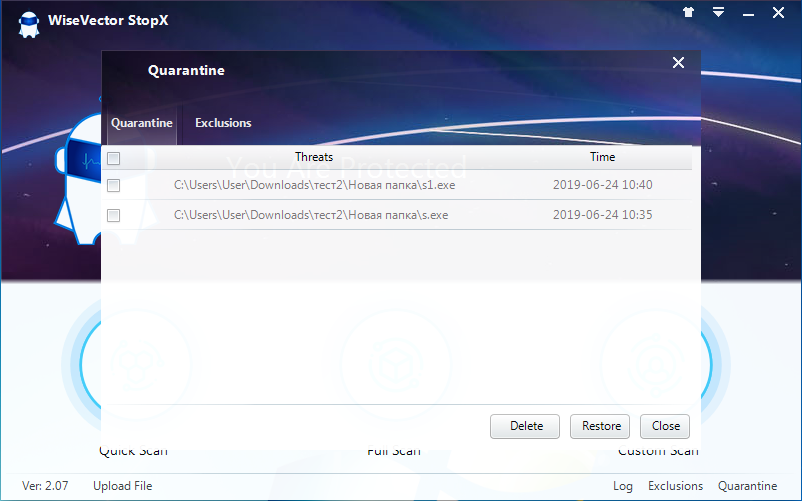Check the box for s1.exe threat

[x=114, y=185]
